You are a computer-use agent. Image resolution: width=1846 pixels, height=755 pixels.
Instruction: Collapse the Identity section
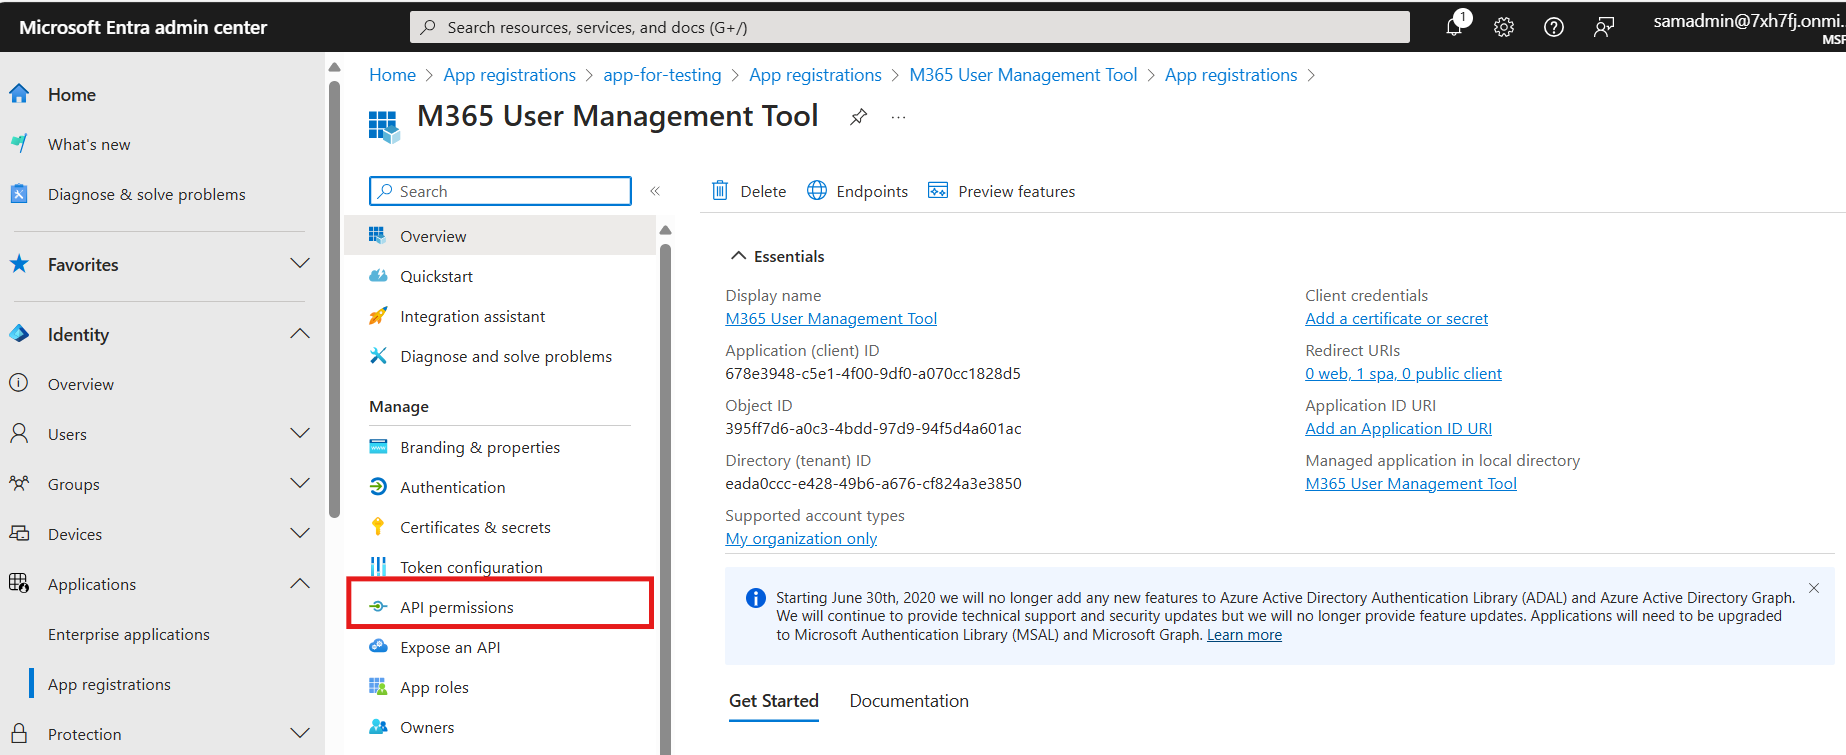pyautogui.click(x=300, y=334)
